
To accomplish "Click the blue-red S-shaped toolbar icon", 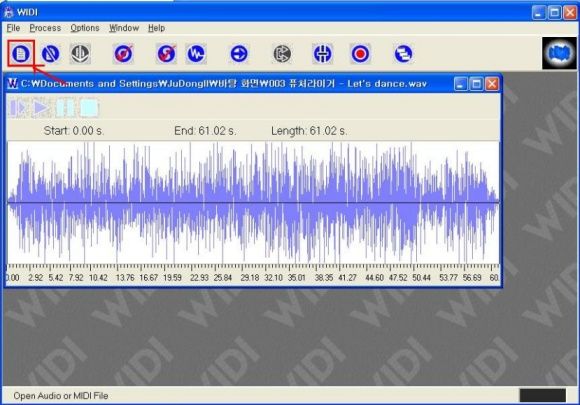I will click(x=166, y=54).
